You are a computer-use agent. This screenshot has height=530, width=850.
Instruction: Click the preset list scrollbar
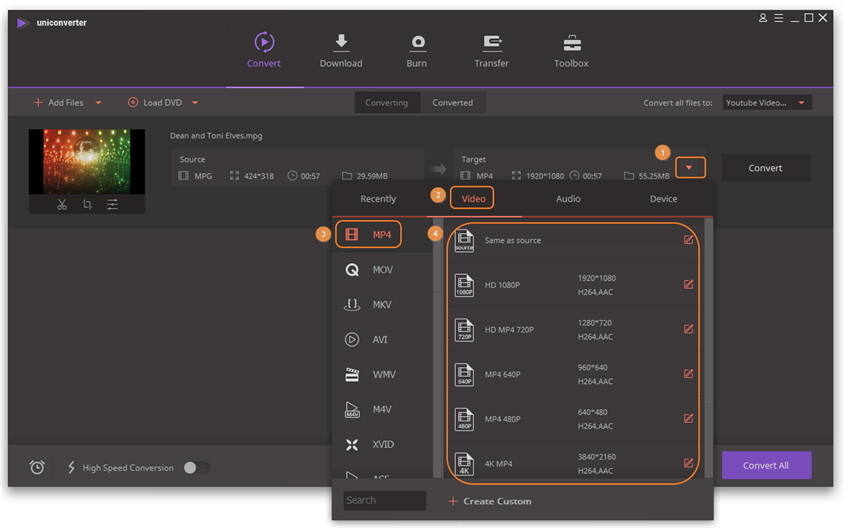coord(708,348)
